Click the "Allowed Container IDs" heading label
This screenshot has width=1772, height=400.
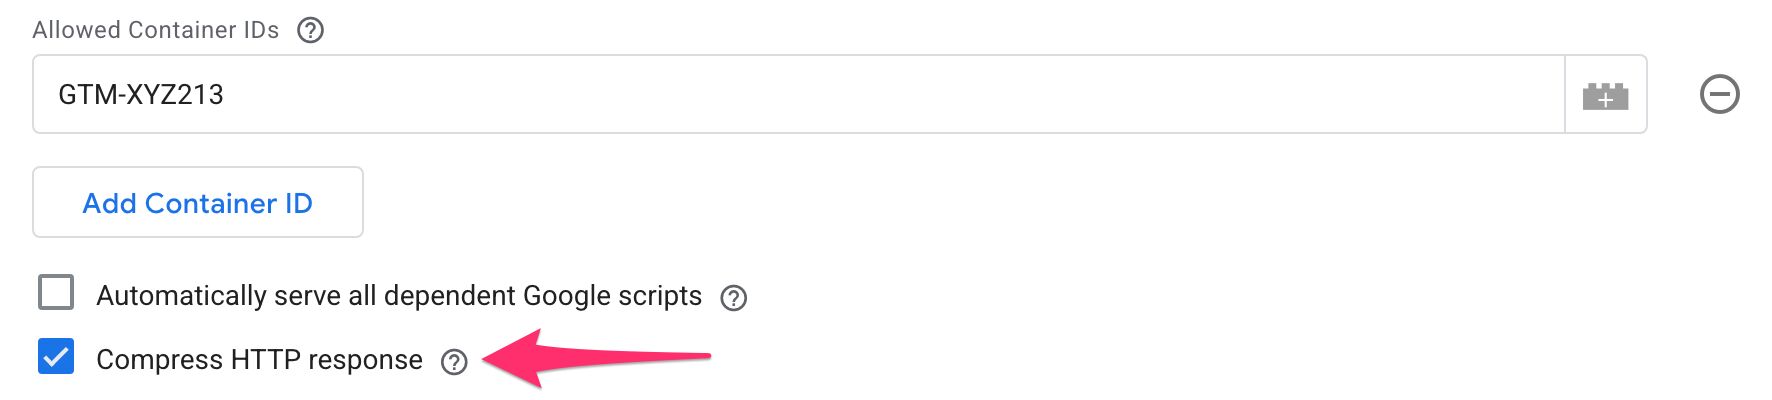pyautogui.click(x=155, y=30)
